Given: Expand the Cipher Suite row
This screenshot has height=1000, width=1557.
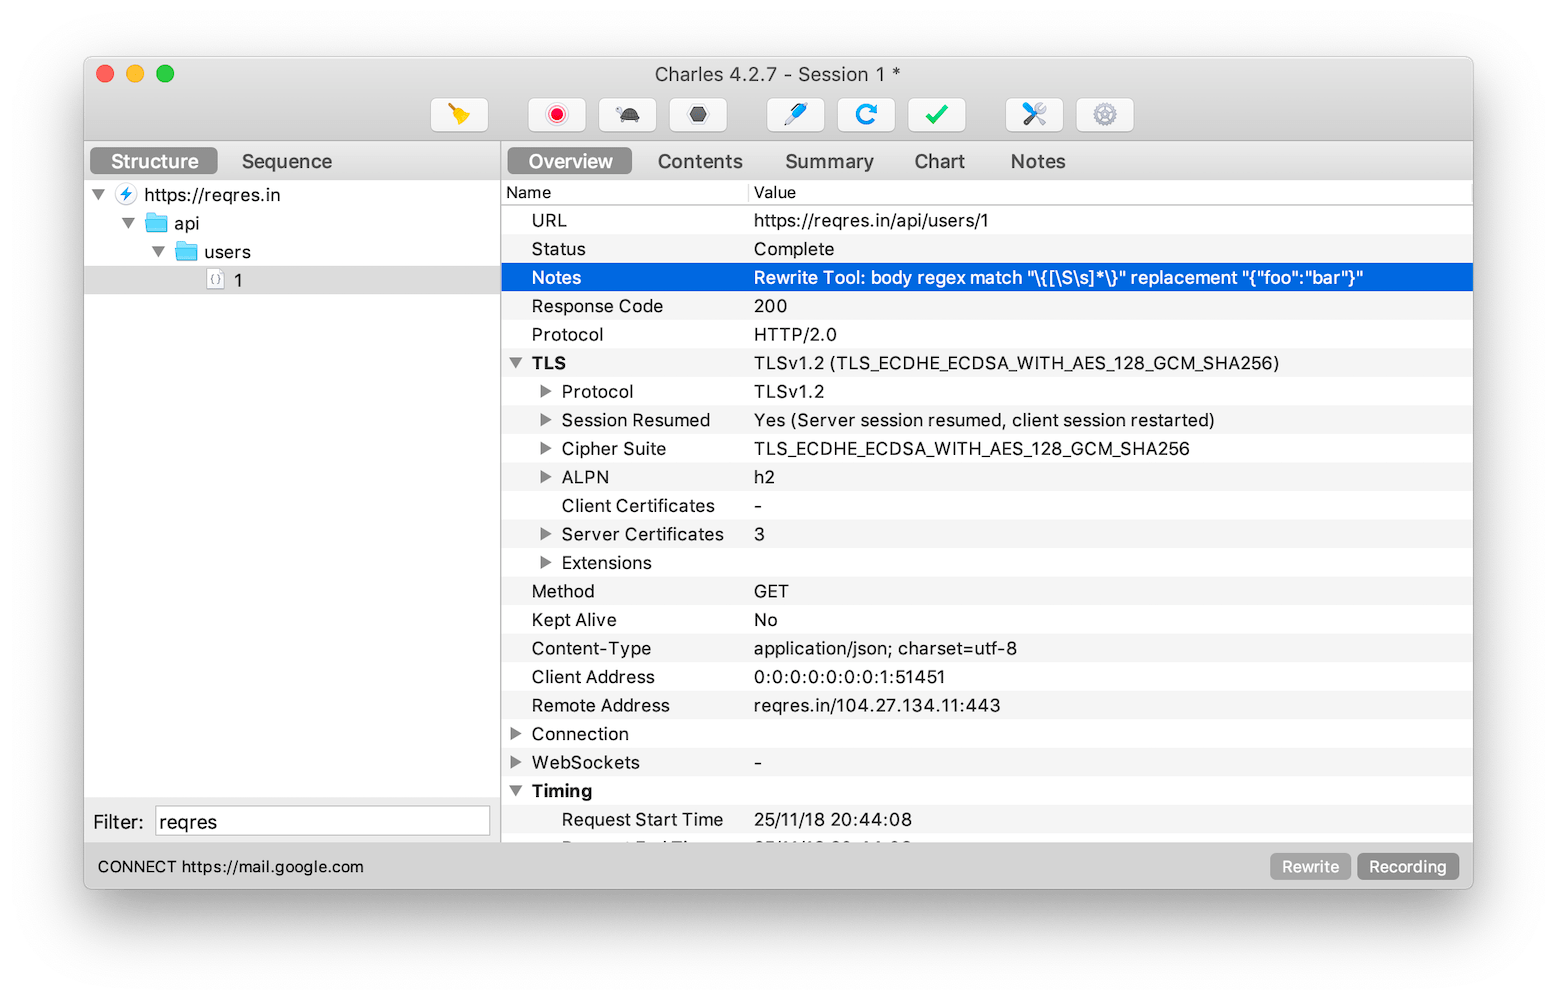Looking at the screenshot, I should (x=546, y=448).
